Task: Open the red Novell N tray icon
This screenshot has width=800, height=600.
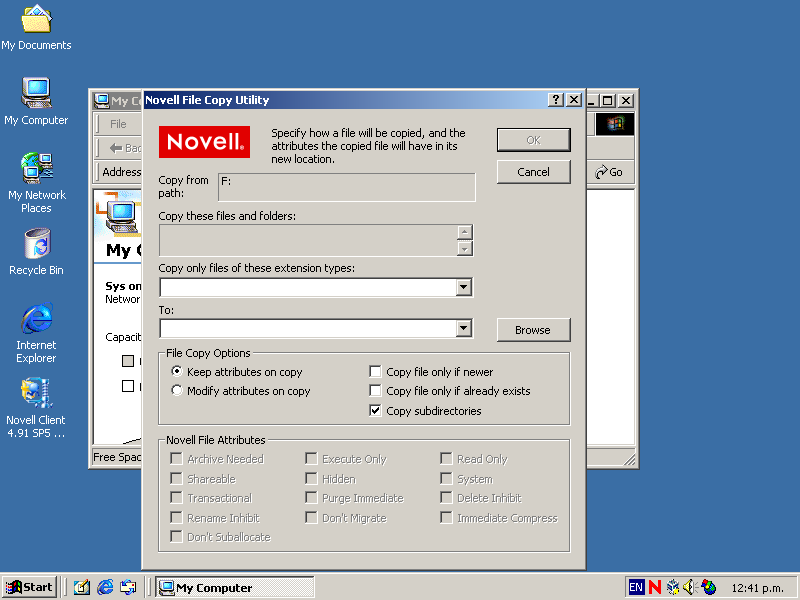Action: click(655, 587)
